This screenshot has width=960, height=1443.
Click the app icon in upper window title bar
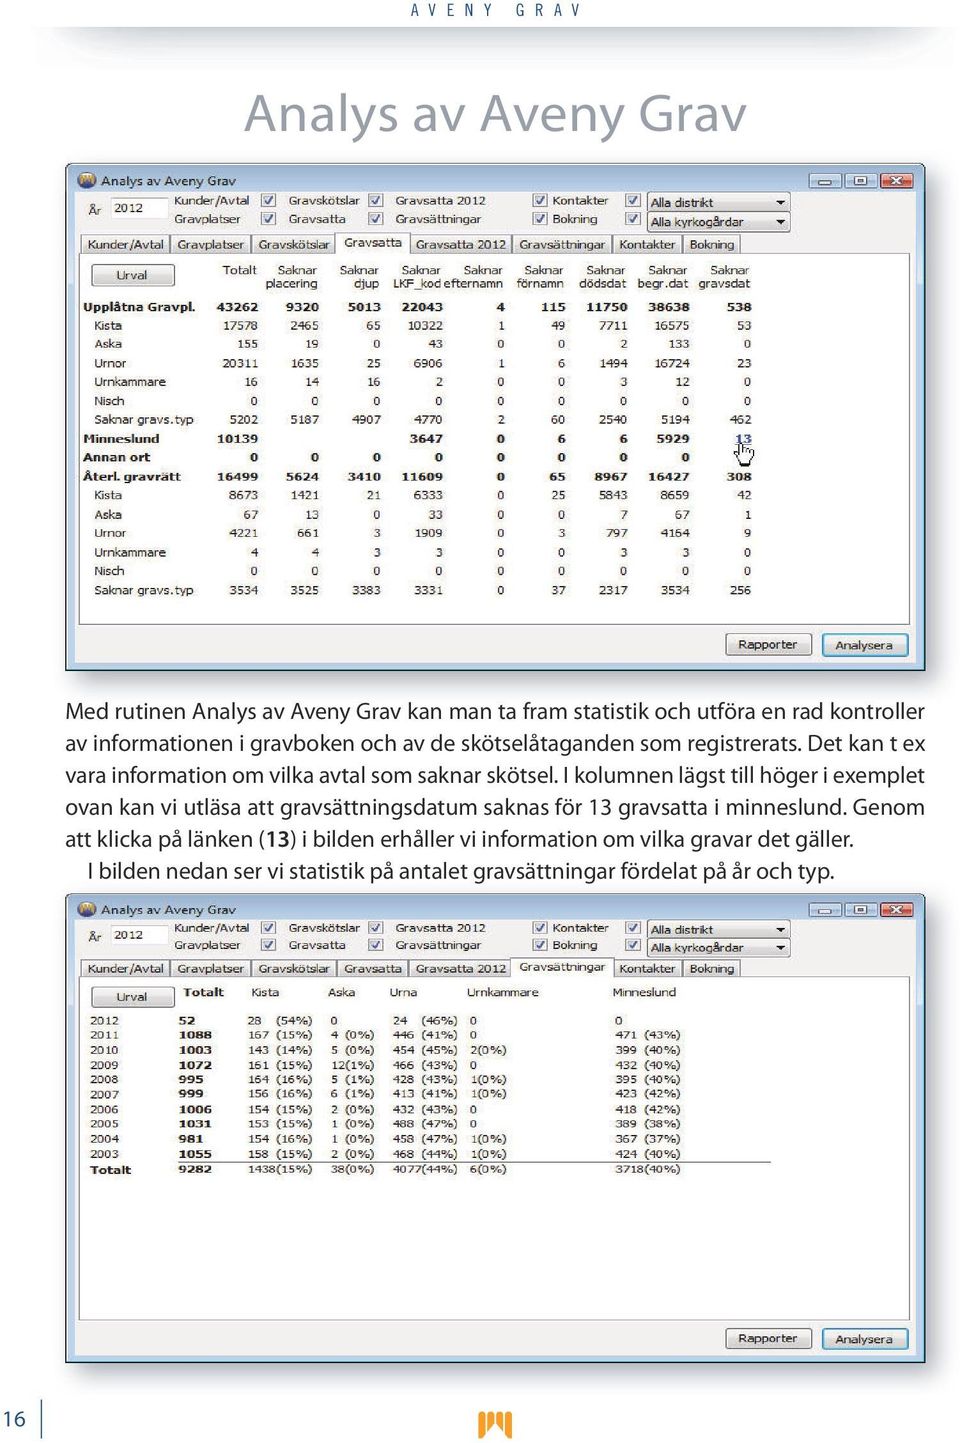pyautogui.click(x=88, y=180)
